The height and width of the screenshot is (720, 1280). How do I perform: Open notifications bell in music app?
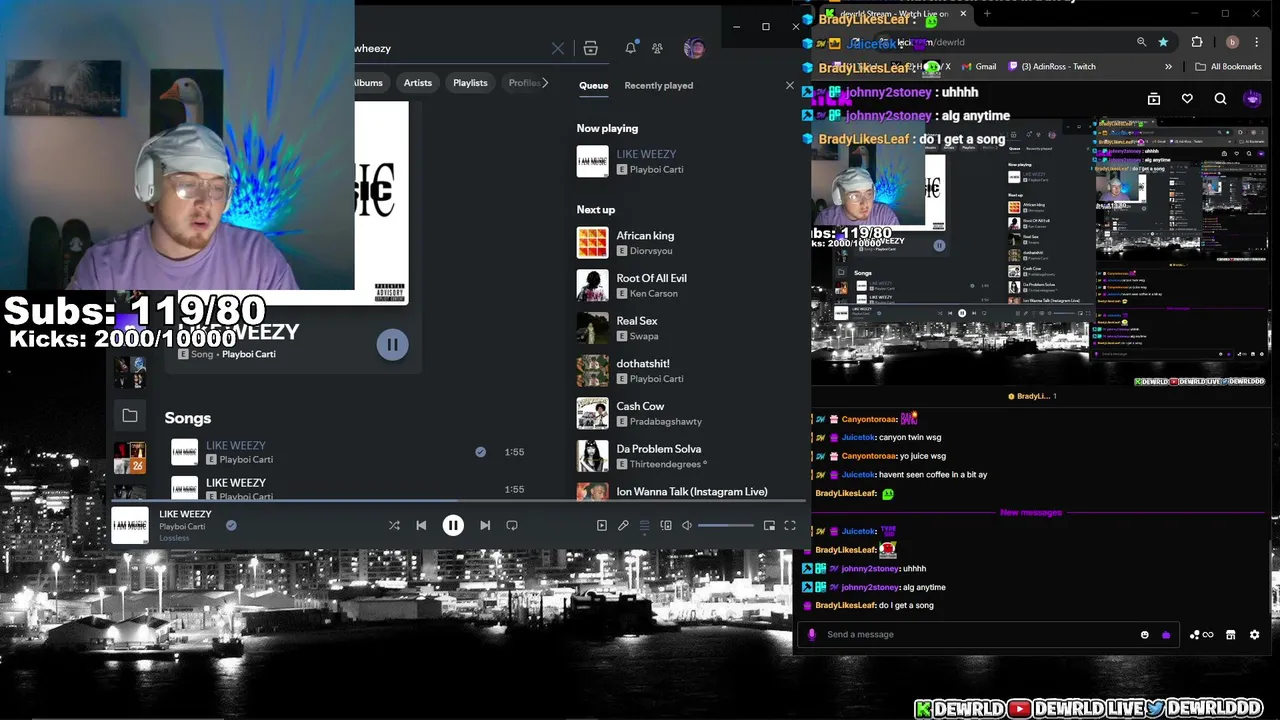click(x=631, y=48)
